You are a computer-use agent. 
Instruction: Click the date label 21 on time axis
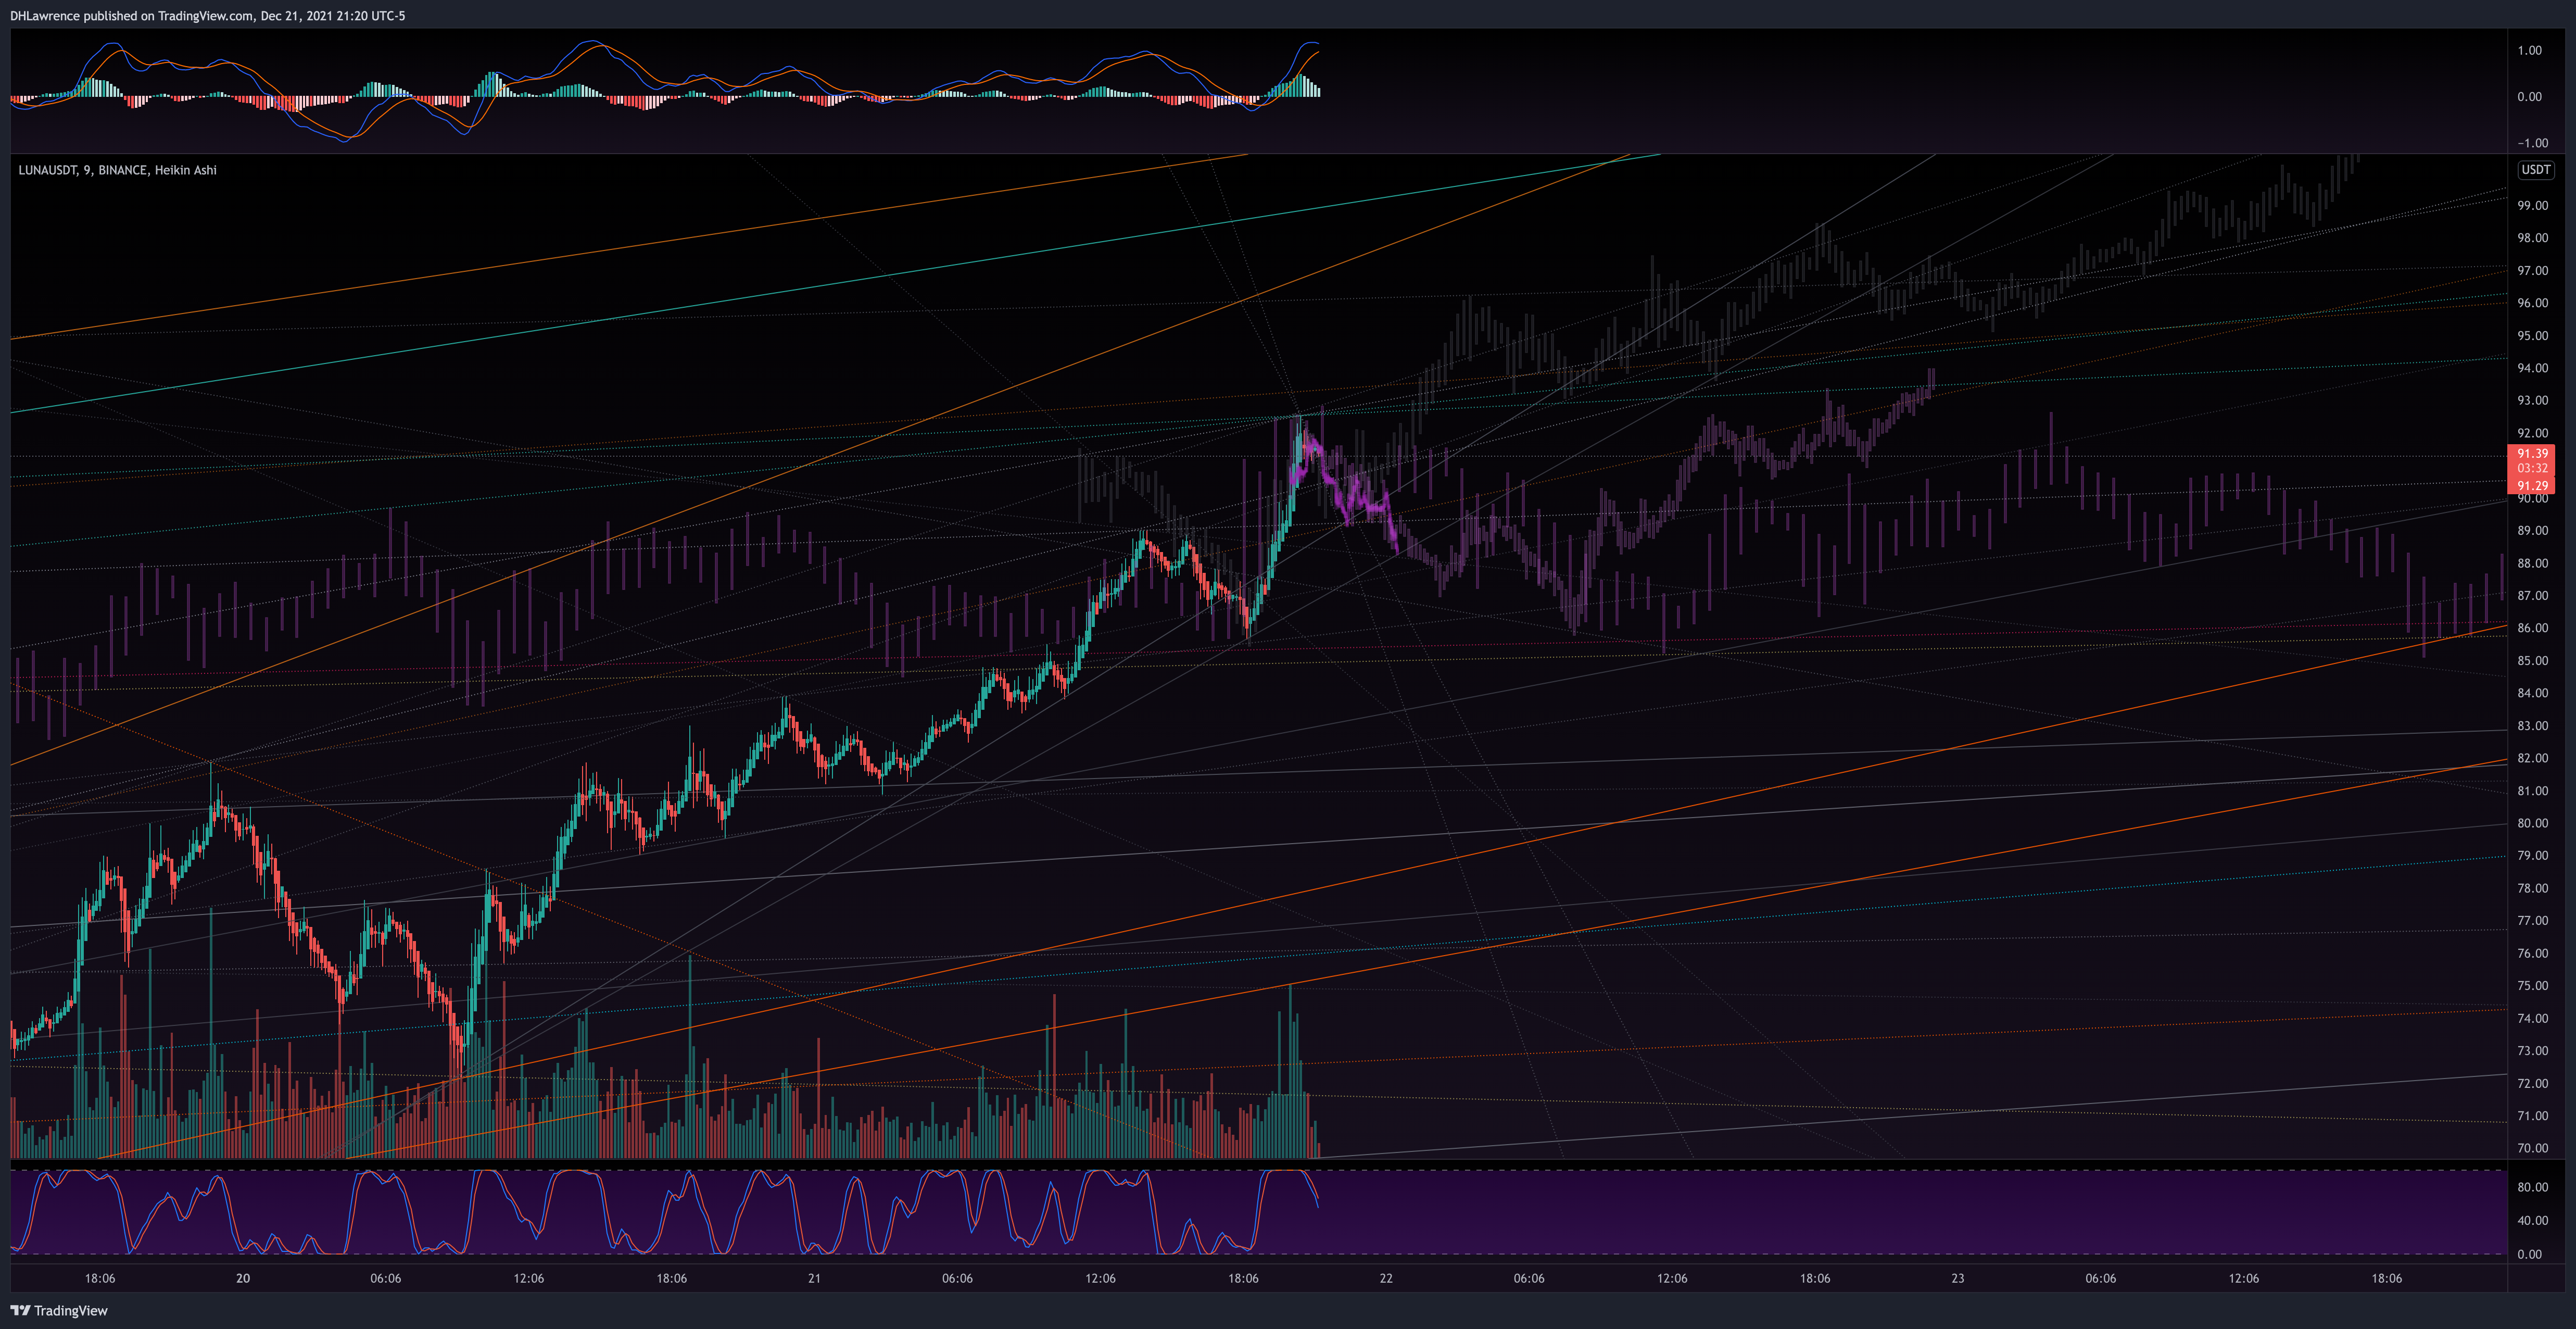click(x=814, y=1278)
